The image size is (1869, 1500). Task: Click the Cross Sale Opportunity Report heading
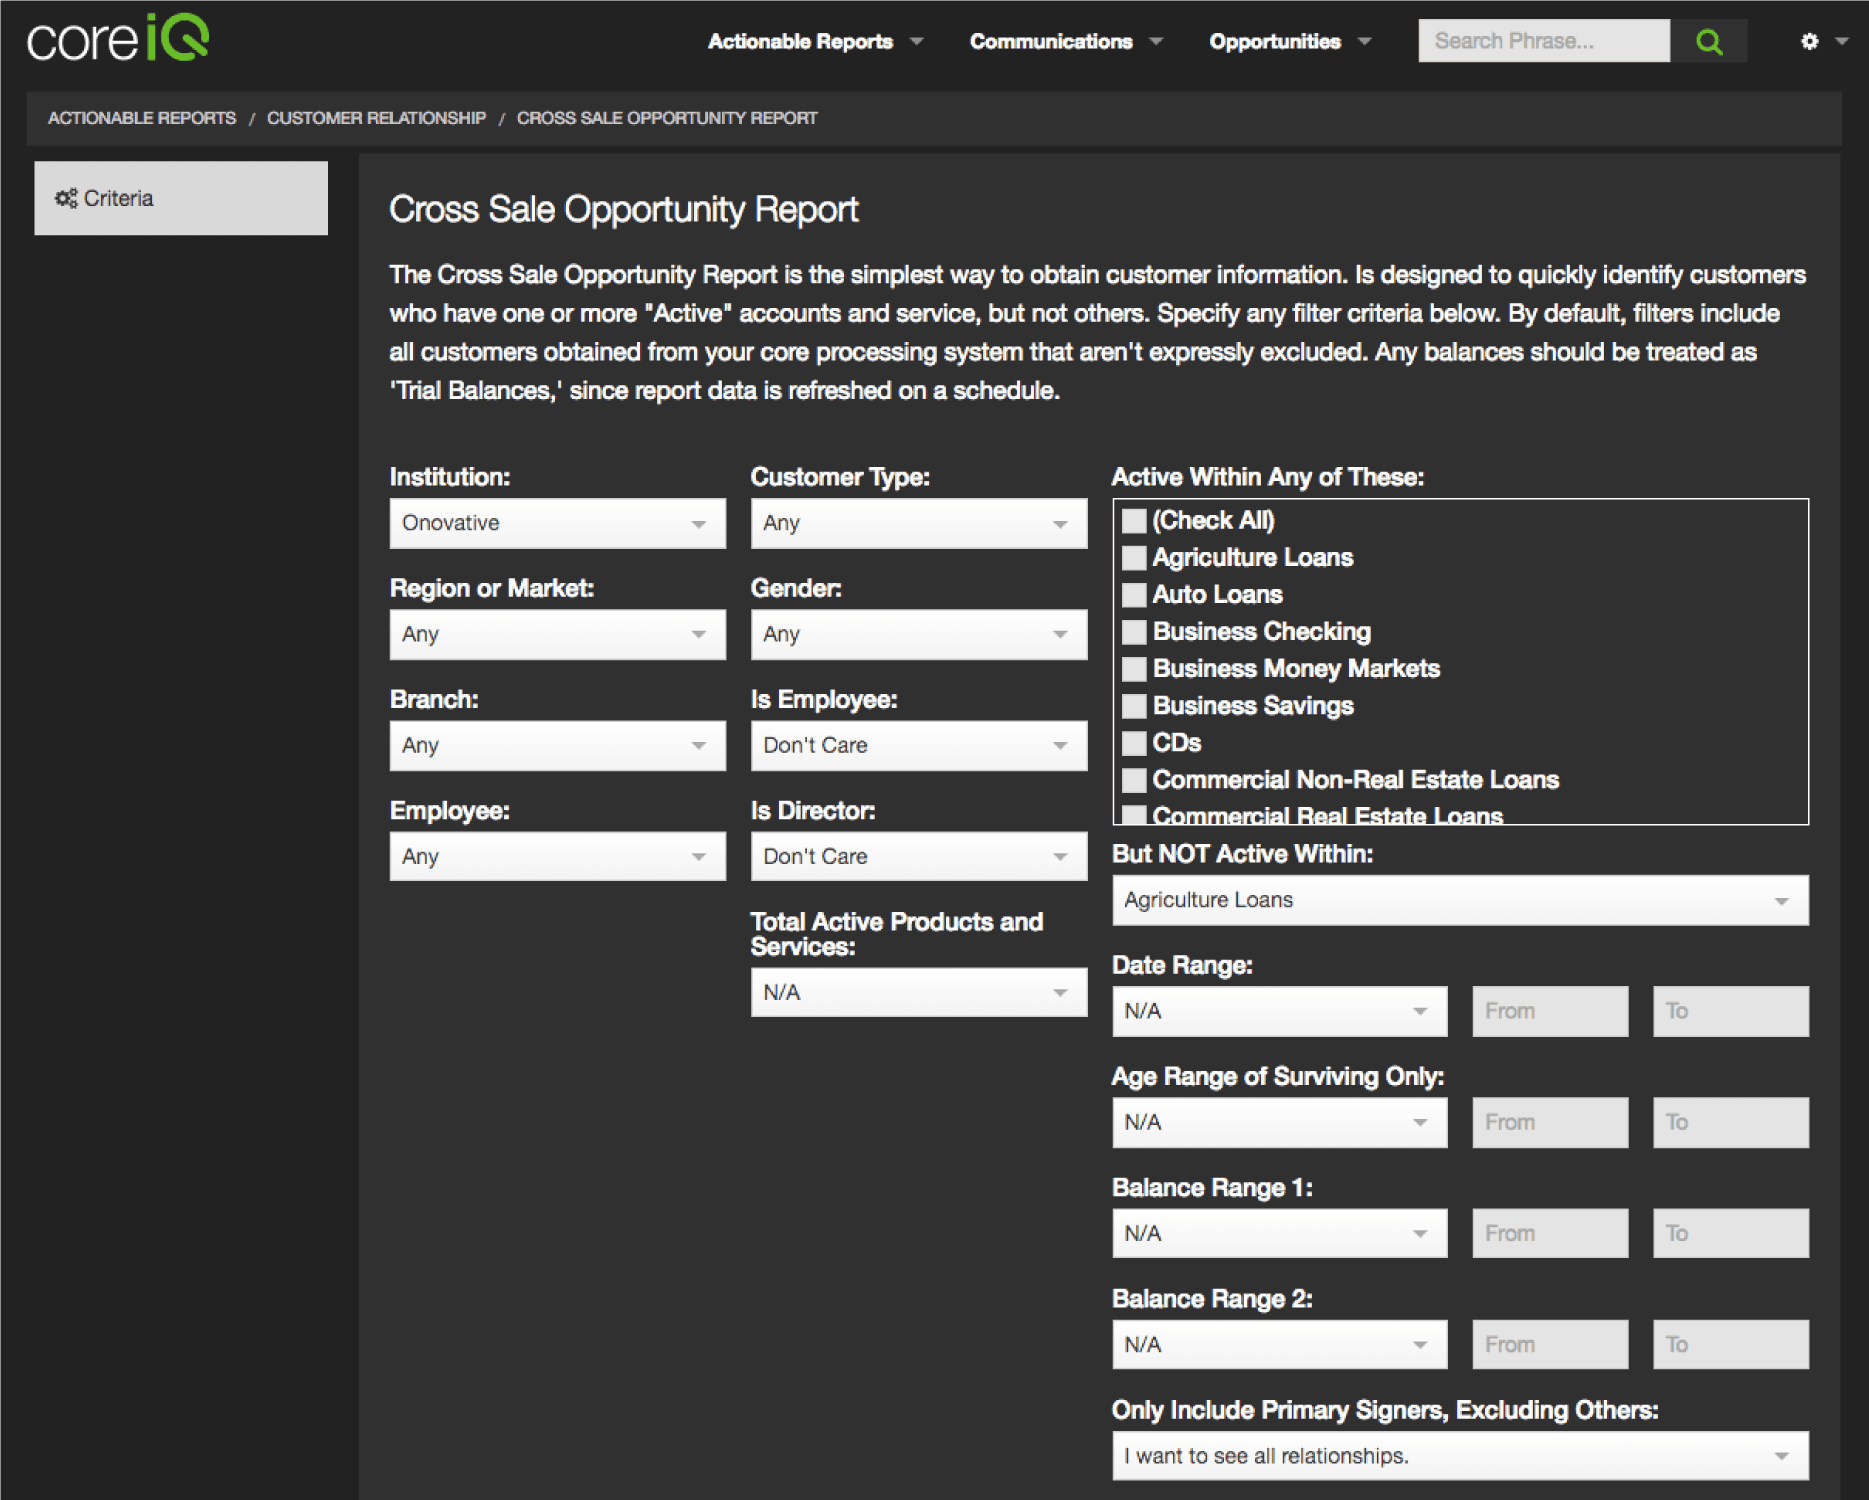(x=623, y=210)
